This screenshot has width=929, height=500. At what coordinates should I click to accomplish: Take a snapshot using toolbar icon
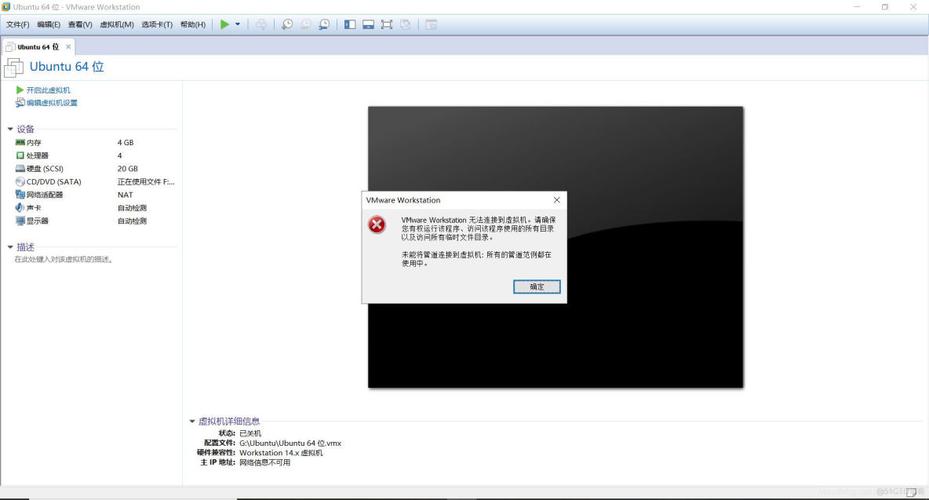click(287, 24)
